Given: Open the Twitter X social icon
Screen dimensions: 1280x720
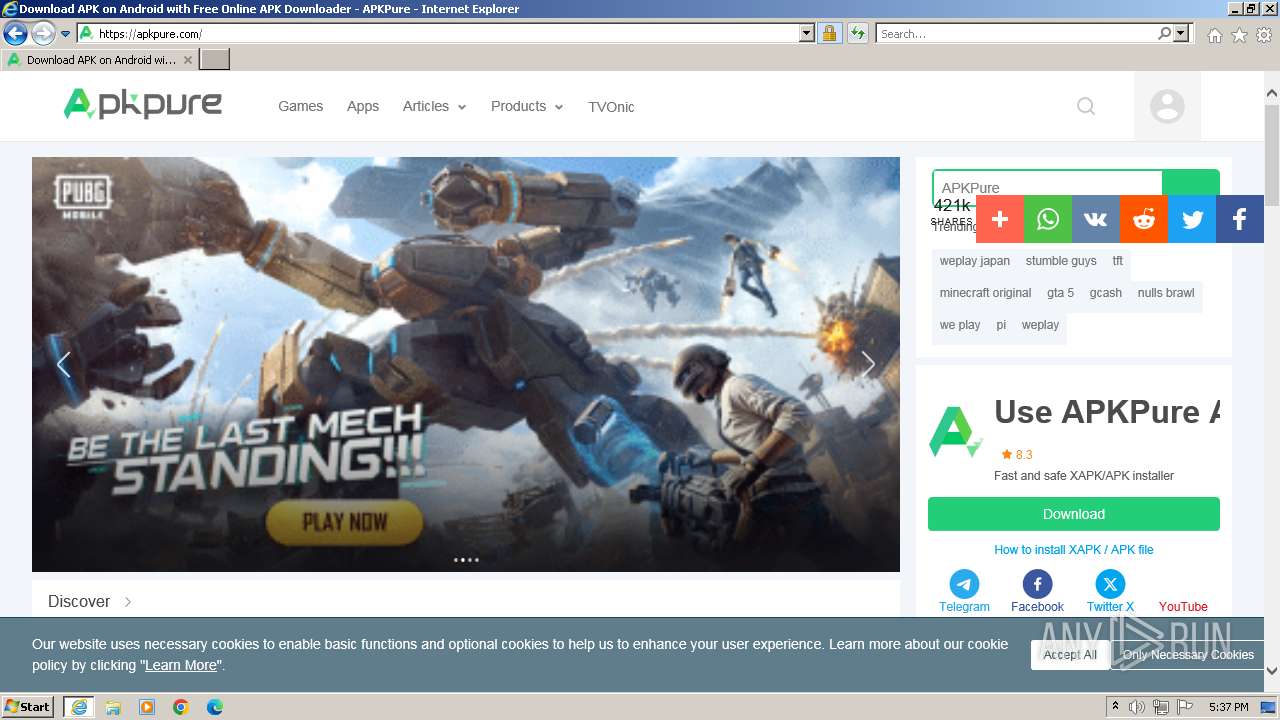Looking at the screenshot, I should [x=1110, y=584].
